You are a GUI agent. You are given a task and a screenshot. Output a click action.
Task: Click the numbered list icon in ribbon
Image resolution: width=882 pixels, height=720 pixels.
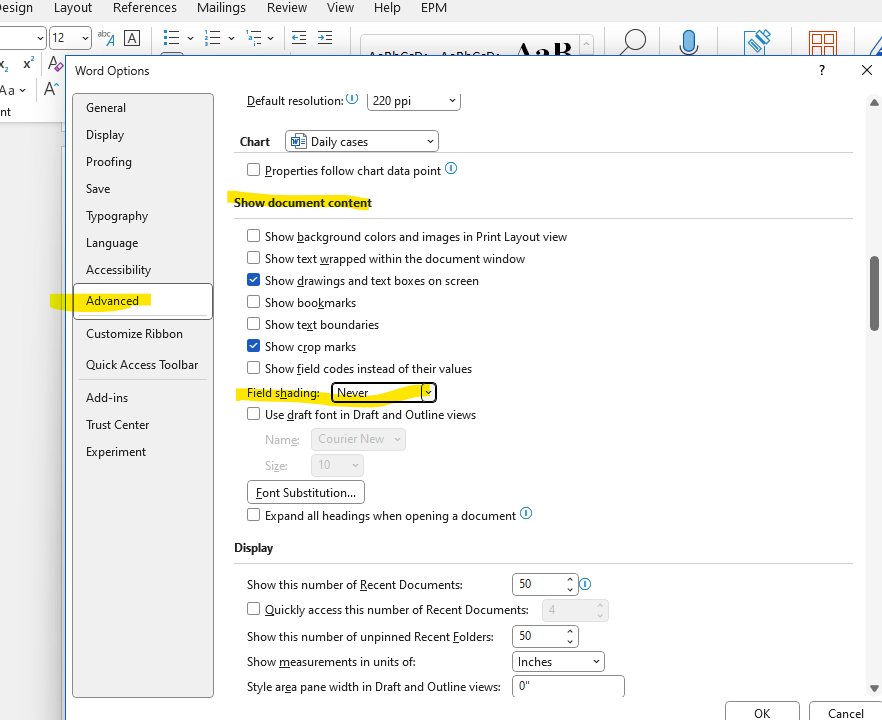tap(212, 38)
